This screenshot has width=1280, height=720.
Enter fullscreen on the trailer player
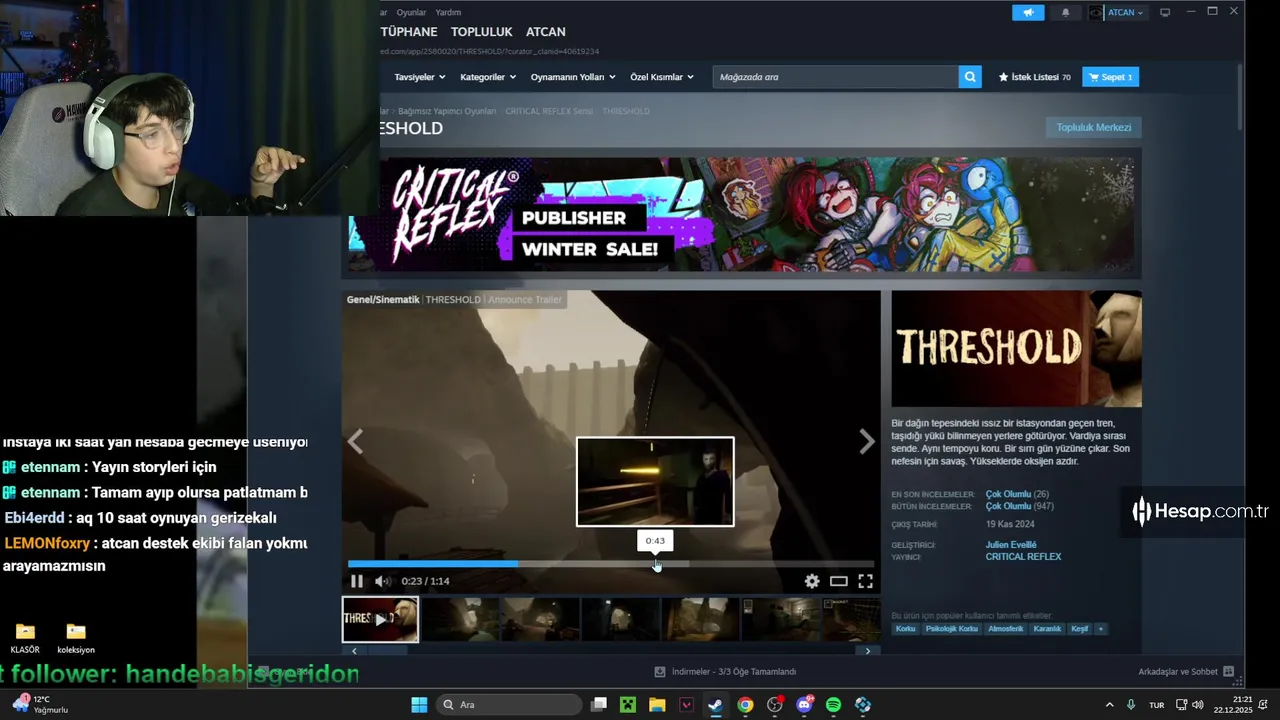[x=865, y=581]
